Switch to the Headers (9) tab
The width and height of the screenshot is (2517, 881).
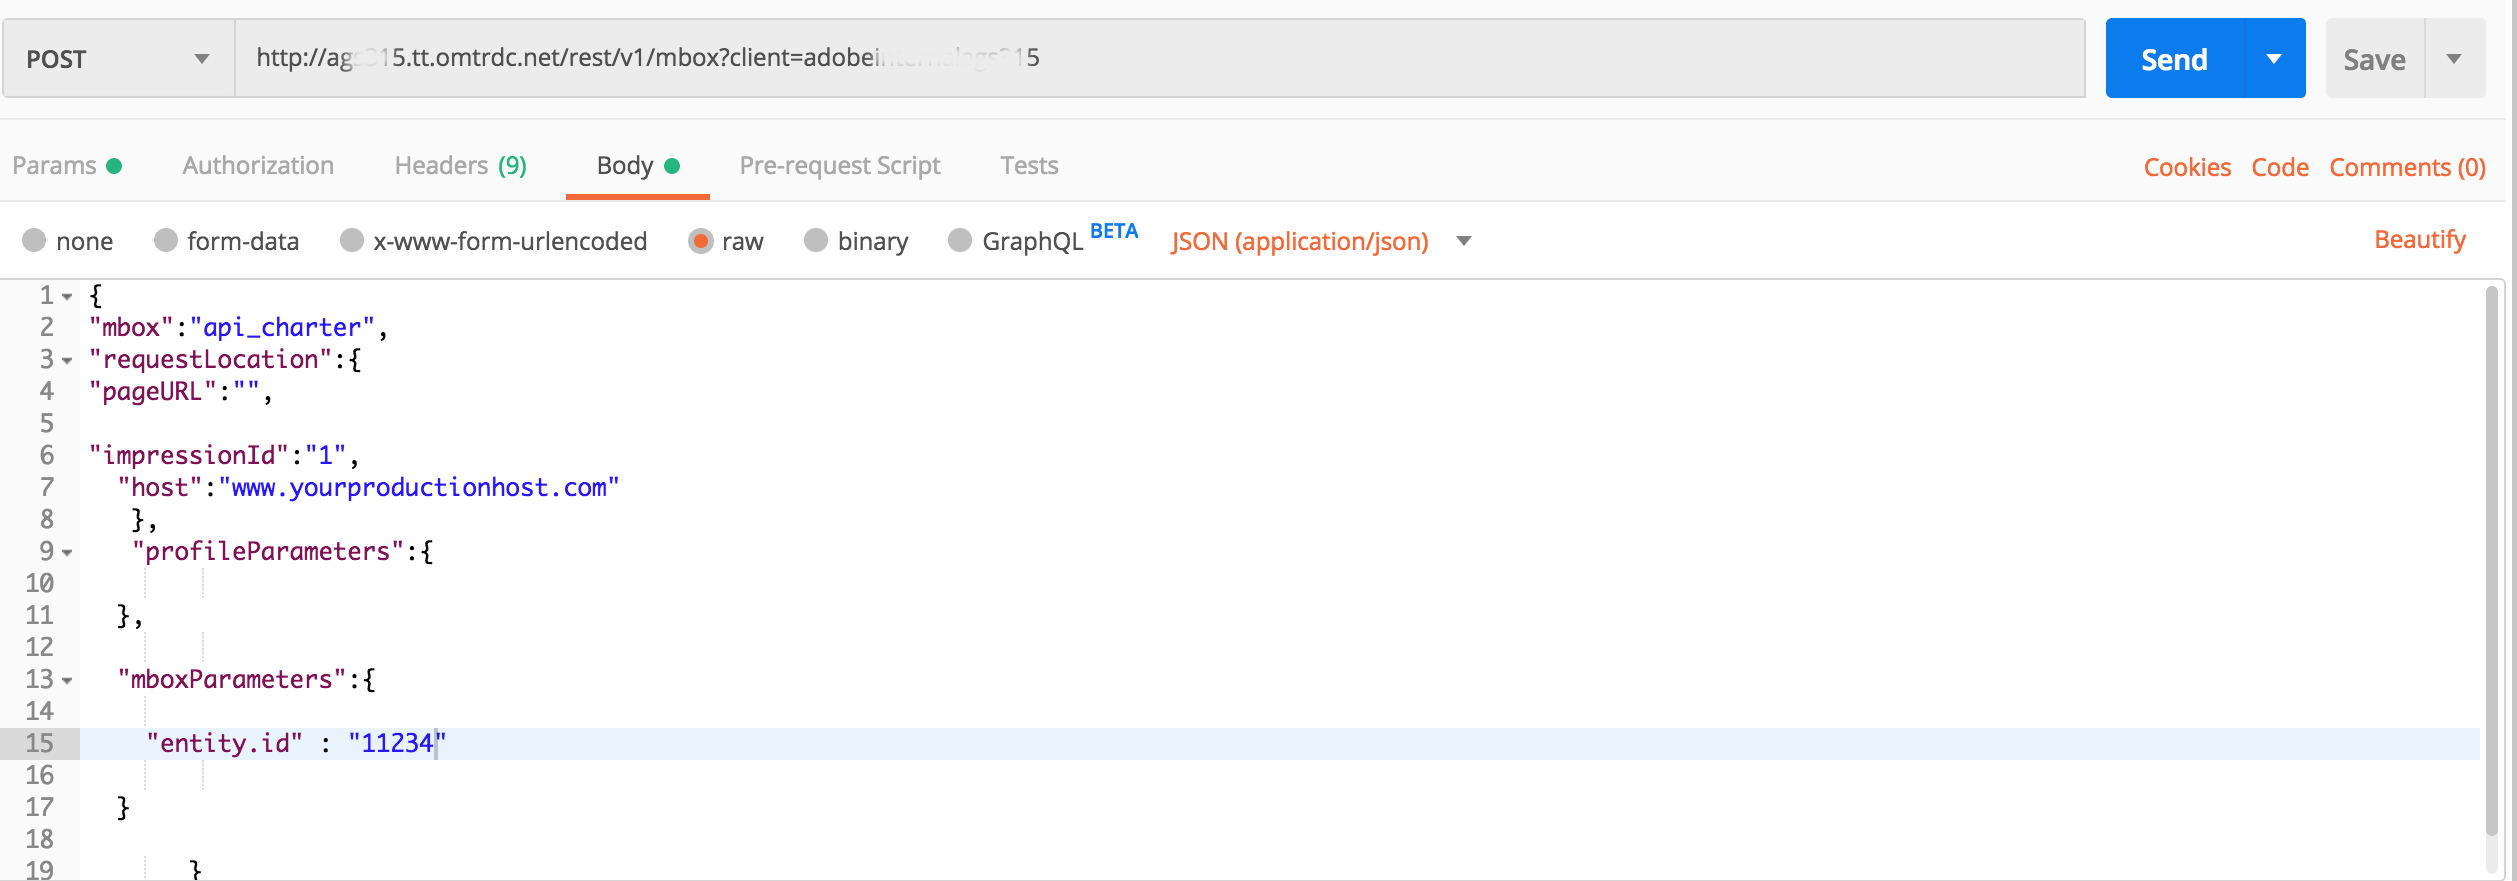tap(461, 166)
